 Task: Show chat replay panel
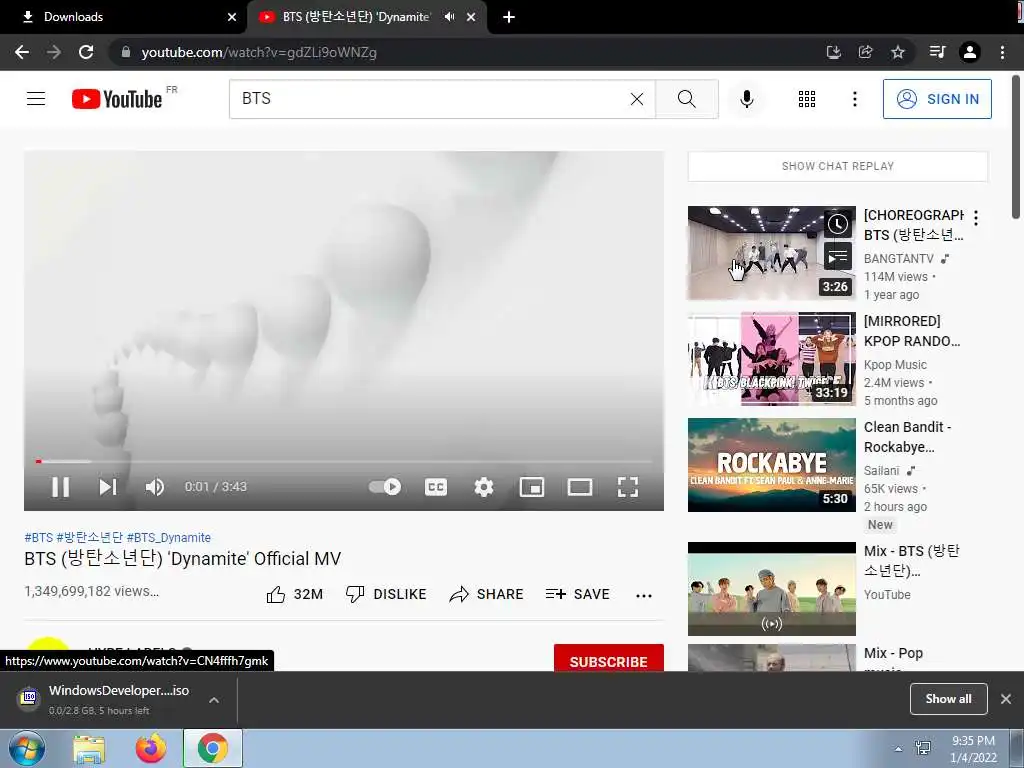pyautogui.click(x=838, y=166)
